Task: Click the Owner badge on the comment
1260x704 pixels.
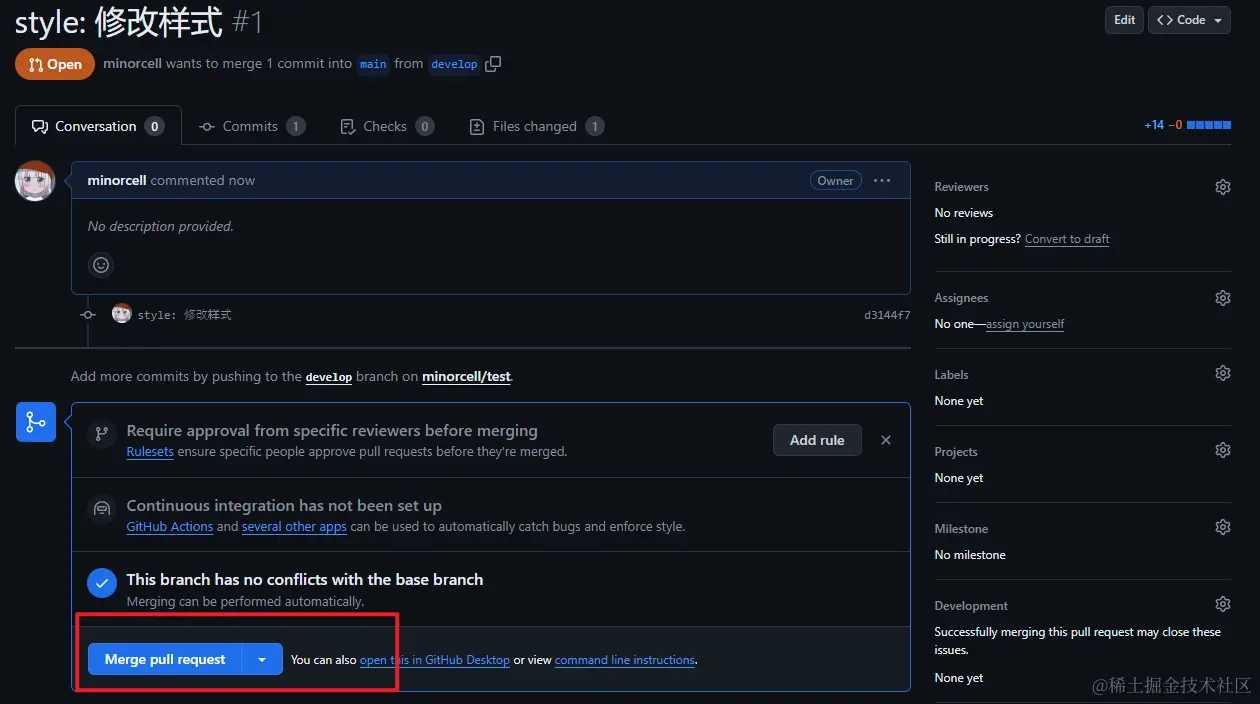Action: [835, 181]
